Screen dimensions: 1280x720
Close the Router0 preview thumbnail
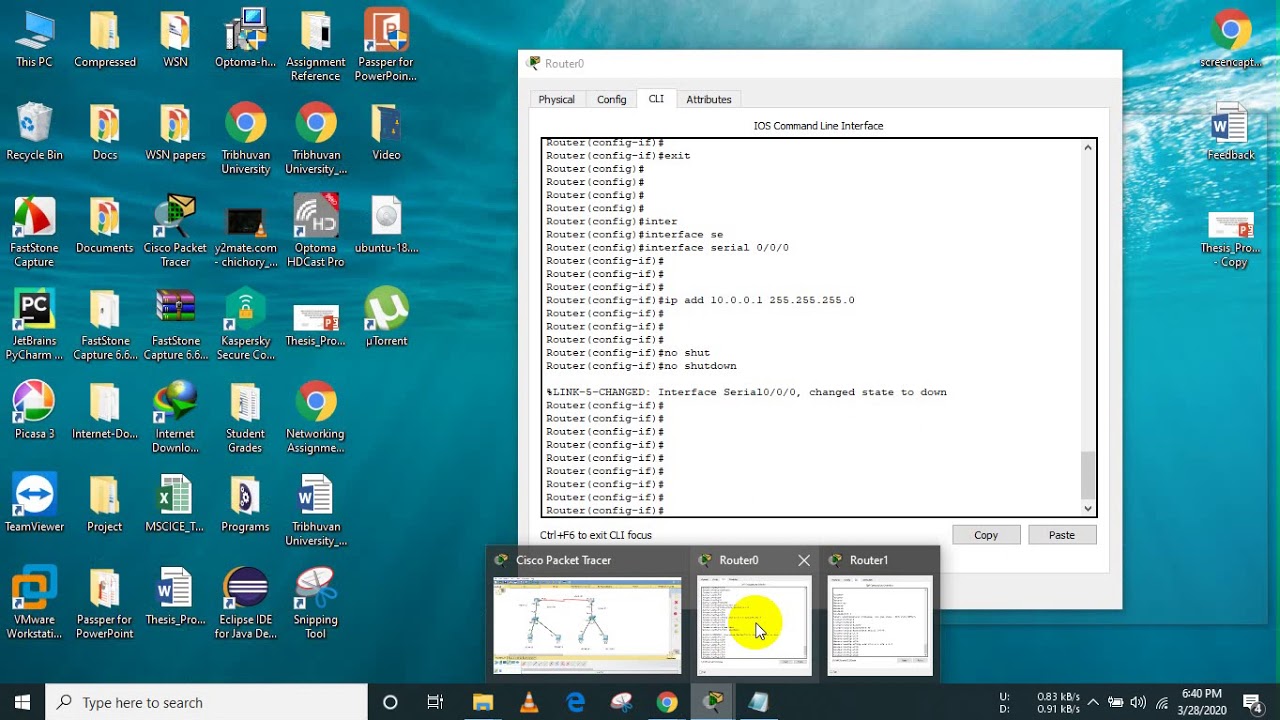[803, 560]
